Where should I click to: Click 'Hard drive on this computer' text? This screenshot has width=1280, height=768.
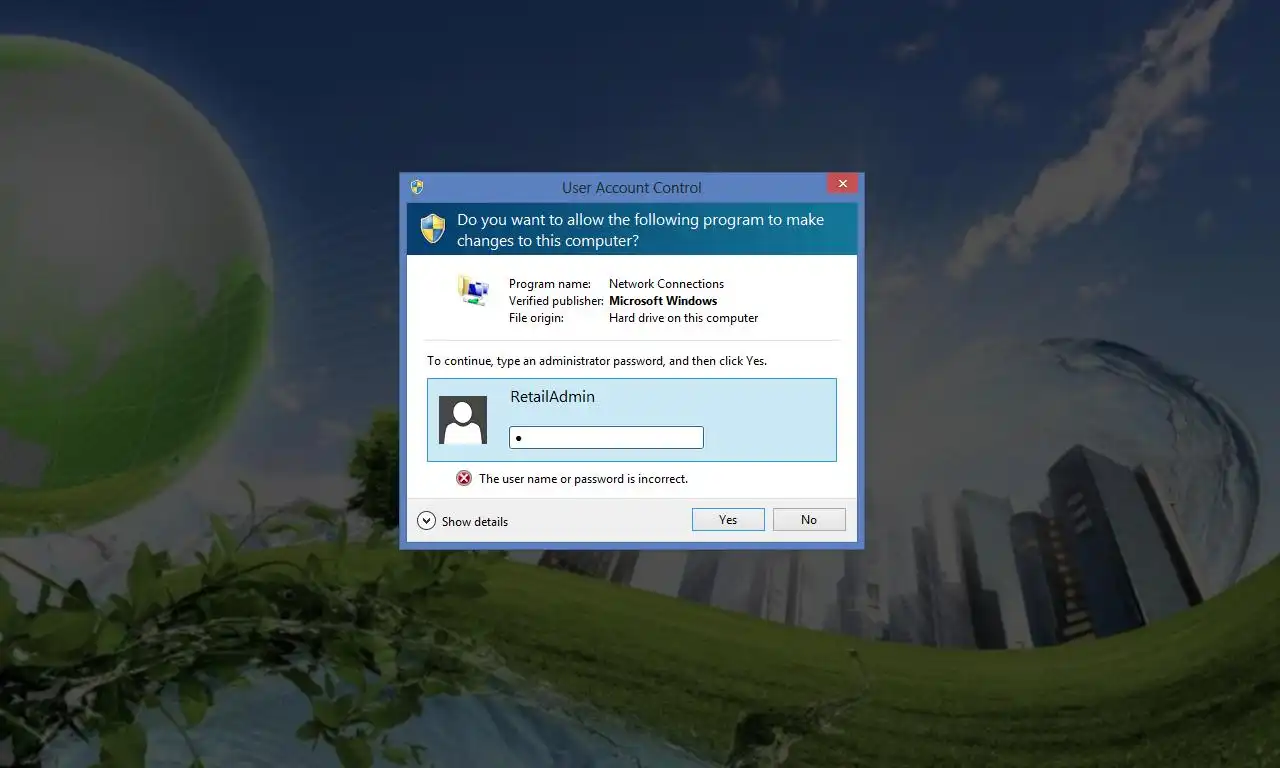click(x=683, y=318)
